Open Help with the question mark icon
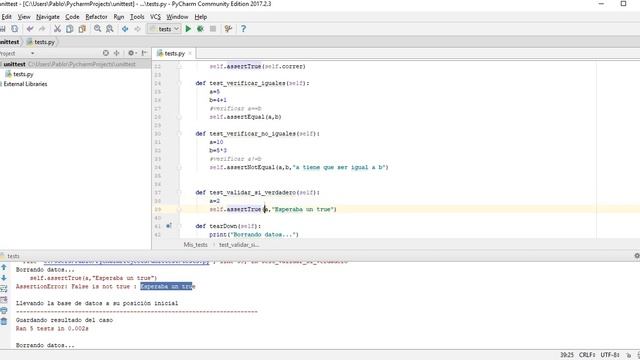The image size is (640, 360). point(243,29)
